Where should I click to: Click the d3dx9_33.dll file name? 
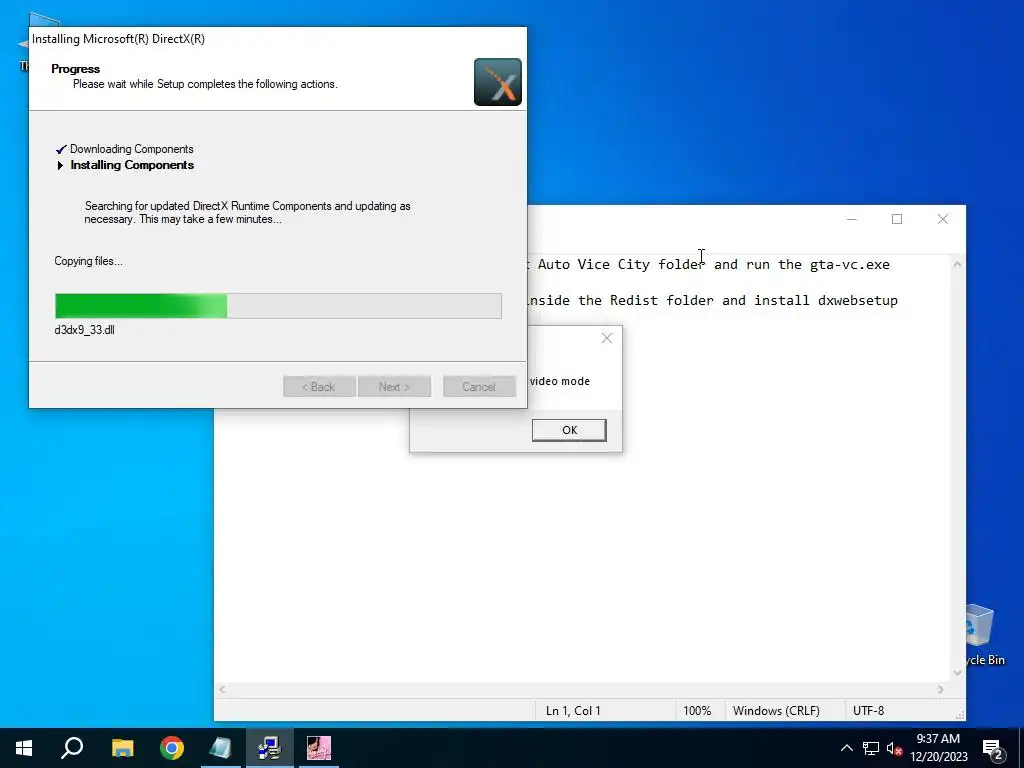click(x=84, y=330)
